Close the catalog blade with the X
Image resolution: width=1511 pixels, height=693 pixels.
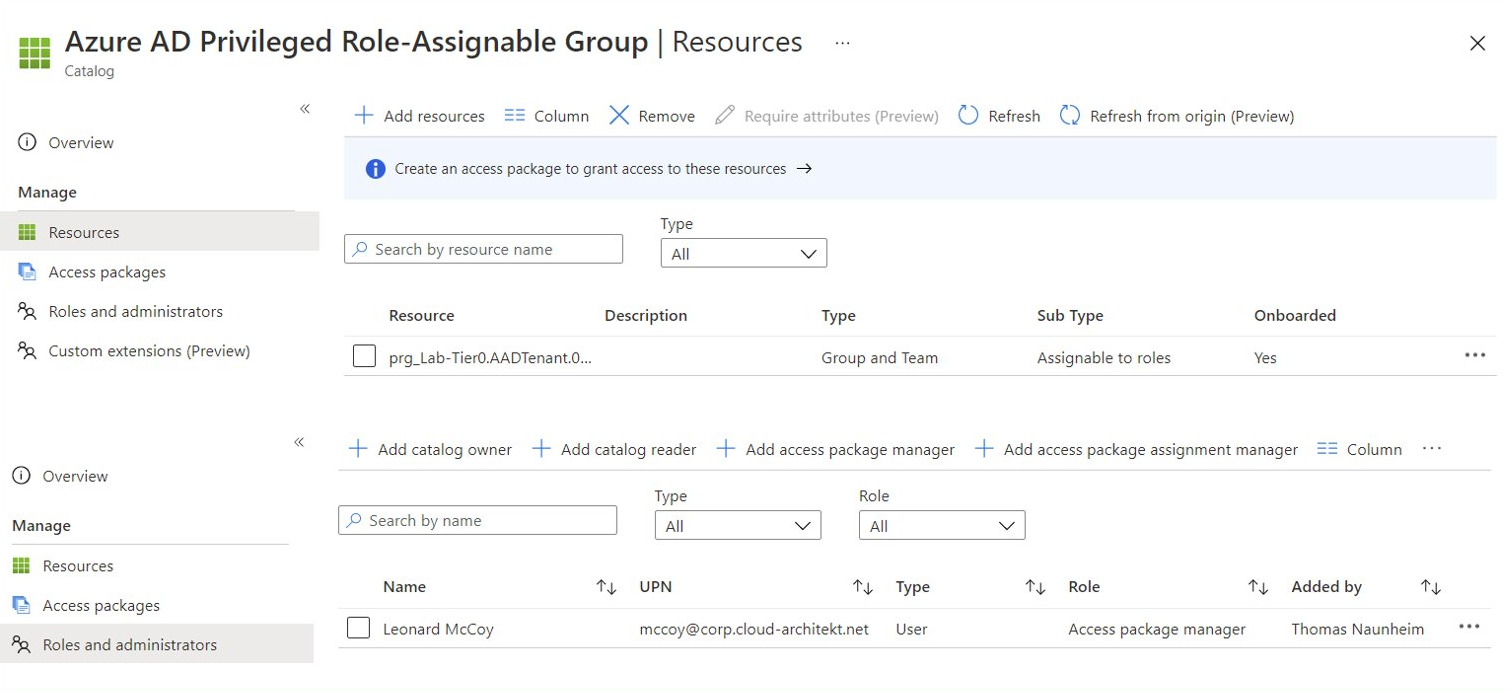point(1477,43)
